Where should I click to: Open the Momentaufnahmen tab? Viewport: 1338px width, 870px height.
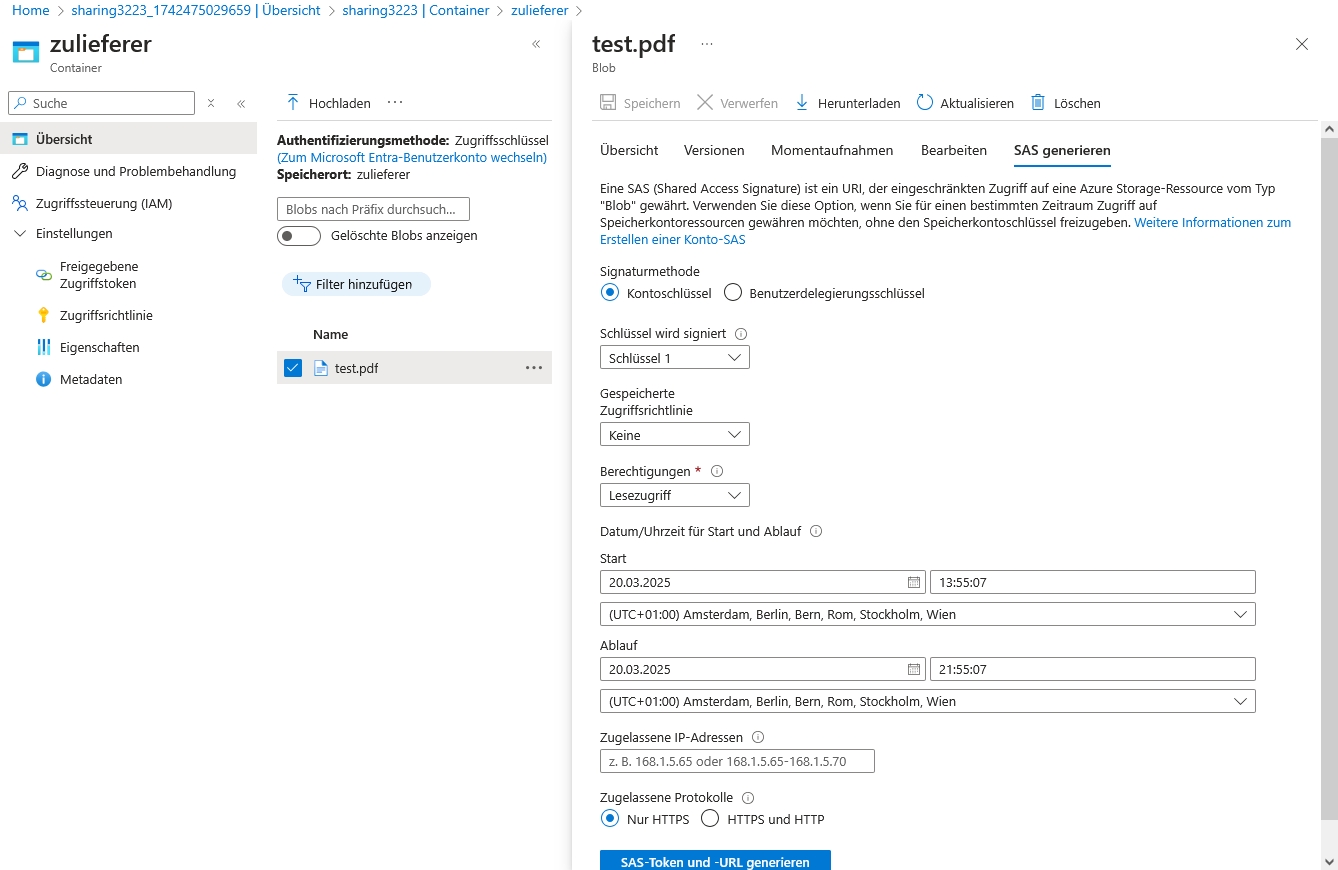(831, 150)
